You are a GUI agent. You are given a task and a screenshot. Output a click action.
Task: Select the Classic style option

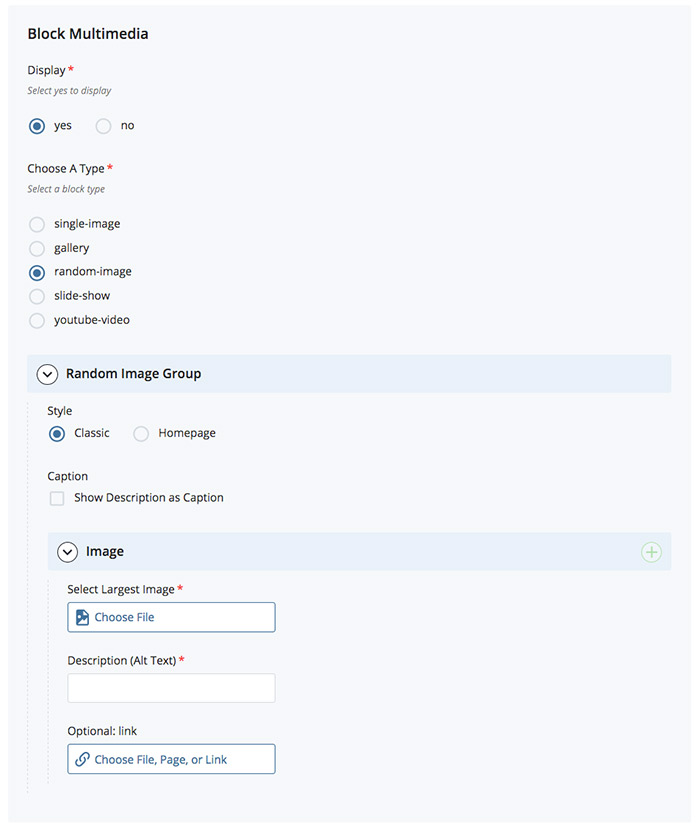tap(57, 434)
